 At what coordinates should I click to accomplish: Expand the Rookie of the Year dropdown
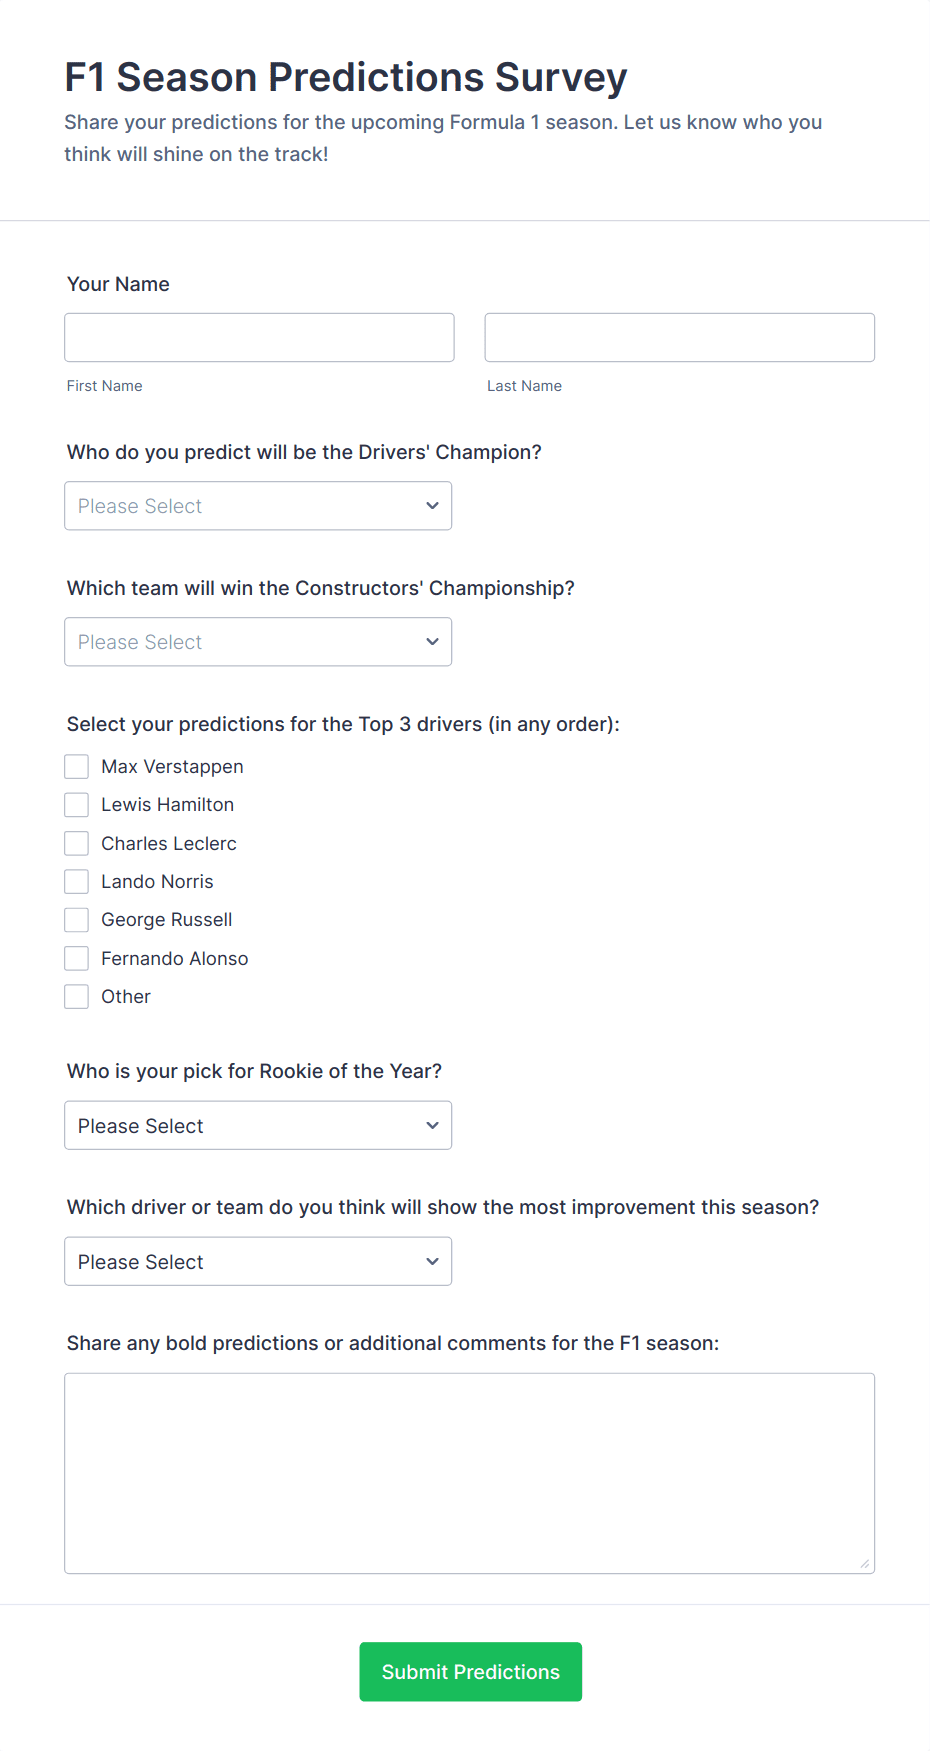[x=257, y=1126]
